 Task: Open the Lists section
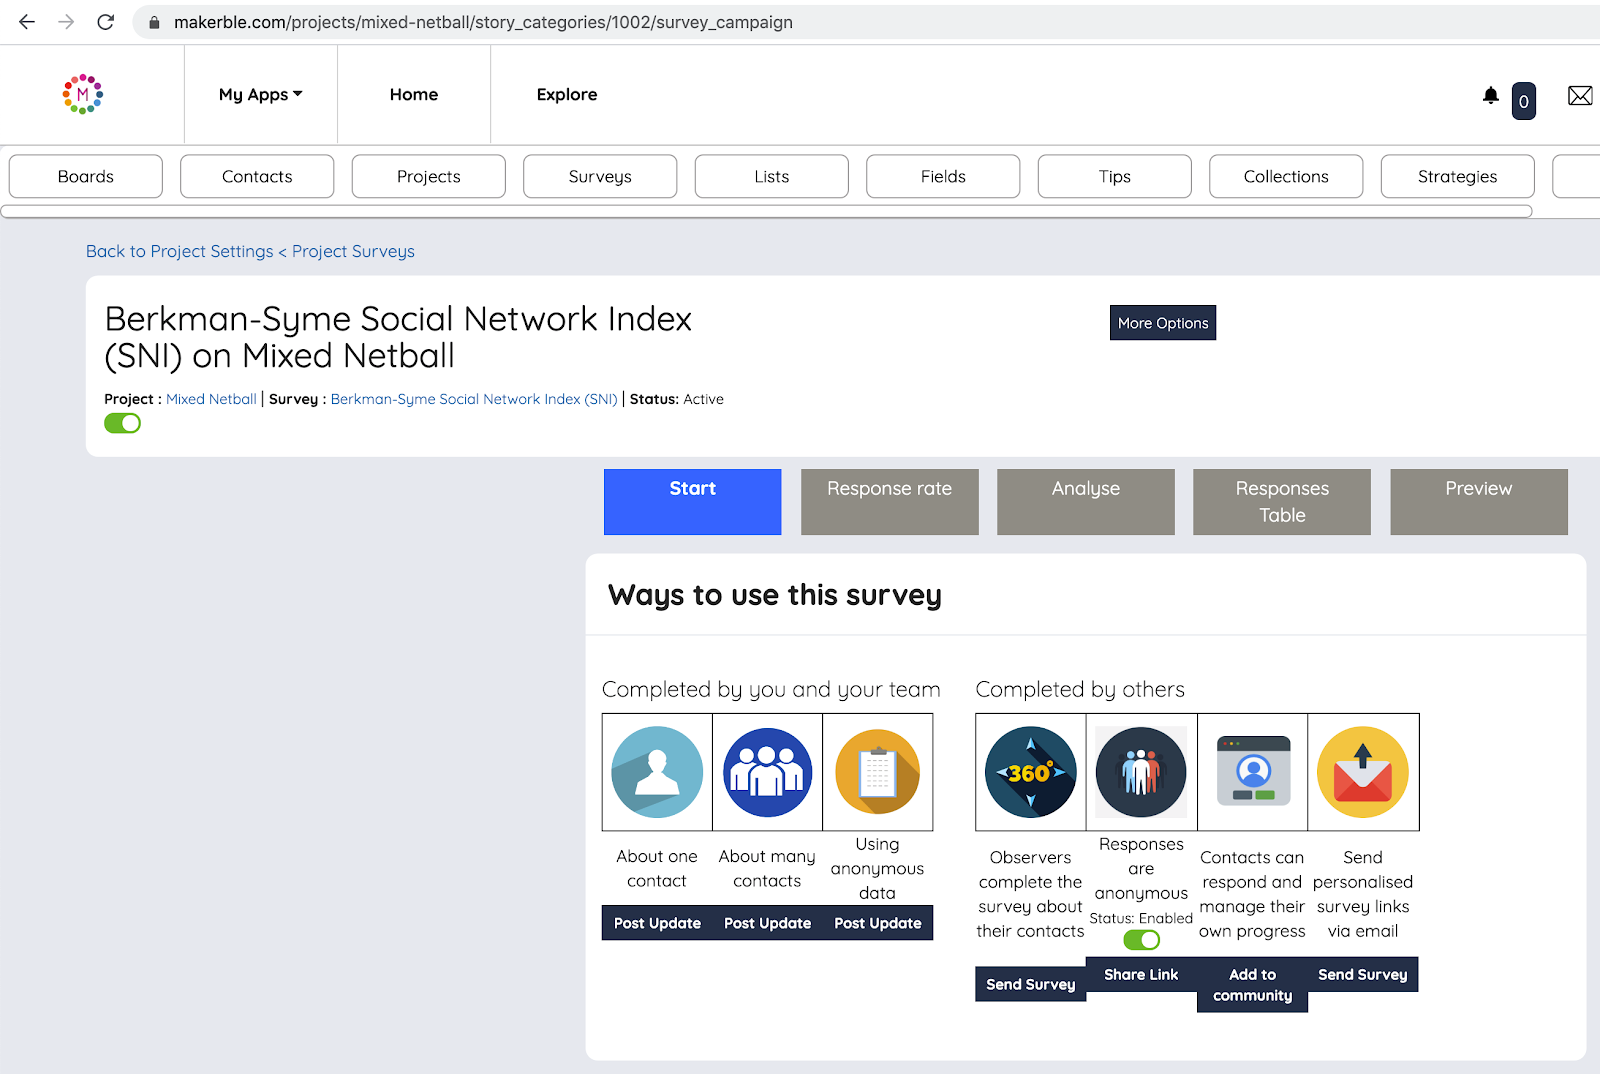point(772,176)
